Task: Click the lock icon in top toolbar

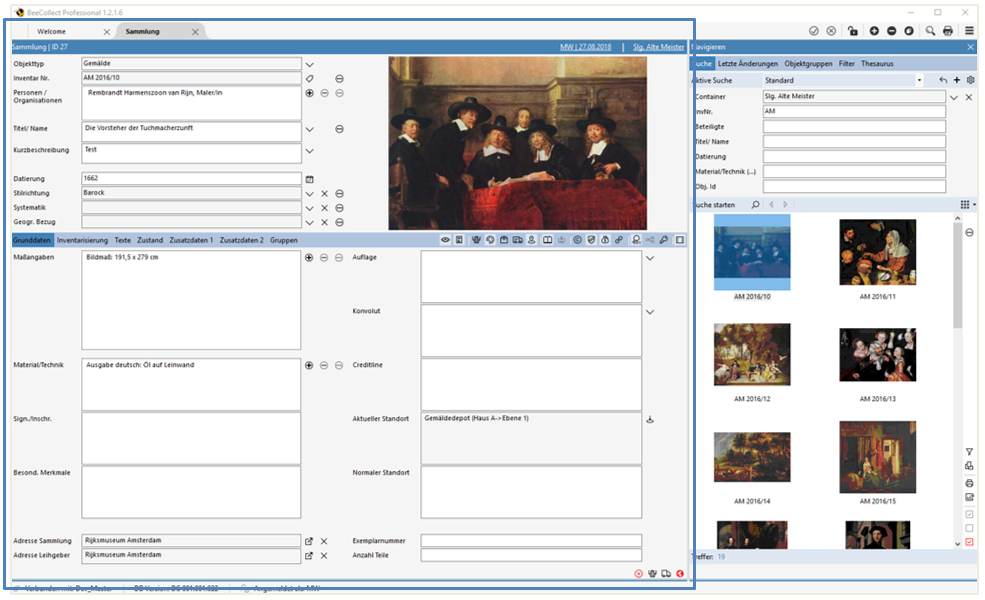Action: 853,31
